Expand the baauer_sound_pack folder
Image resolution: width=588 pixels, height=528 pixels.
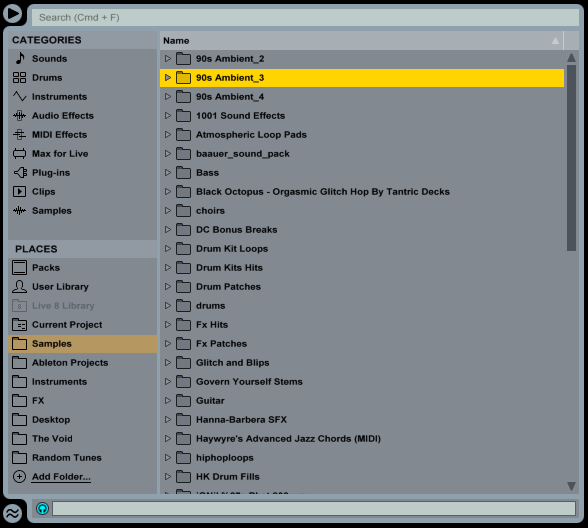click(168, 154)
